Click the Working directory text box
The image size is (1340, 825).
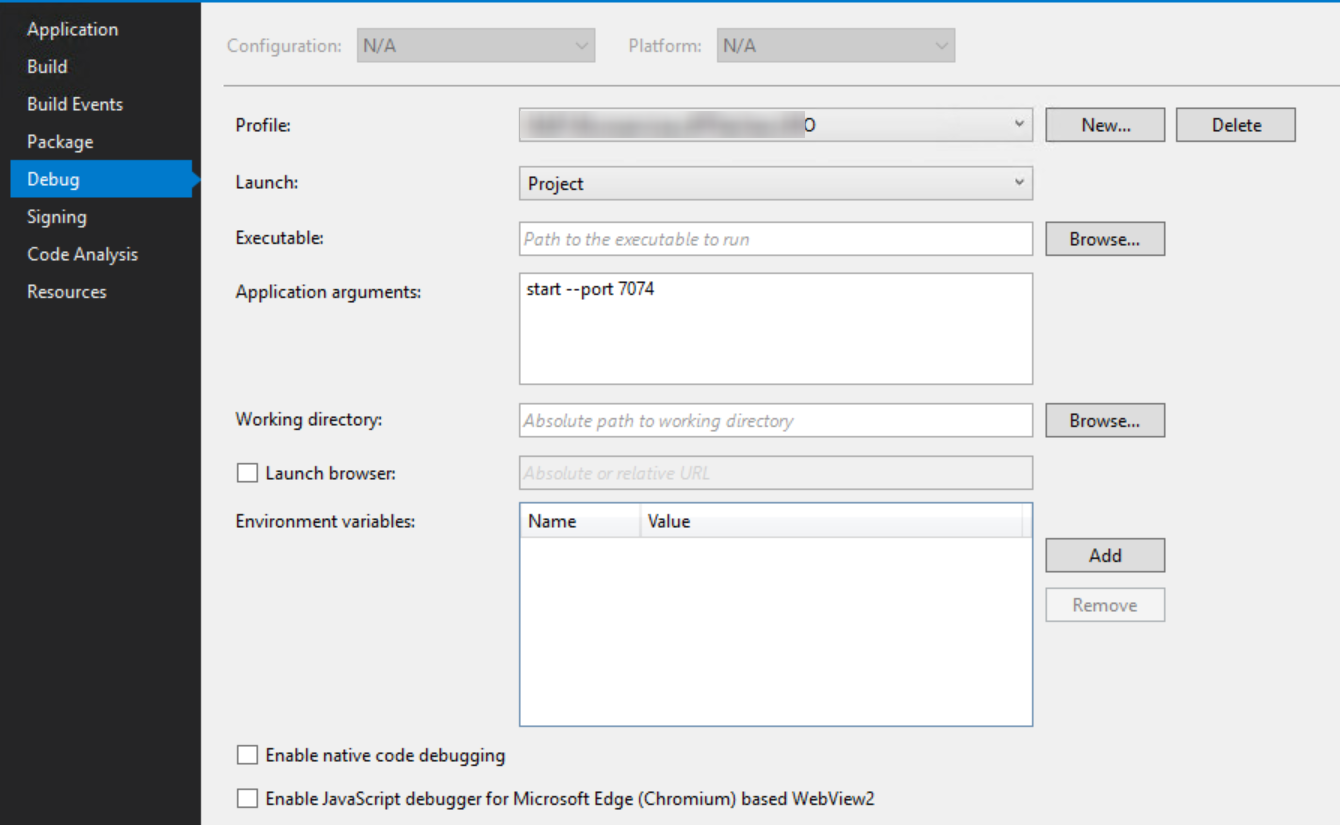775,420
